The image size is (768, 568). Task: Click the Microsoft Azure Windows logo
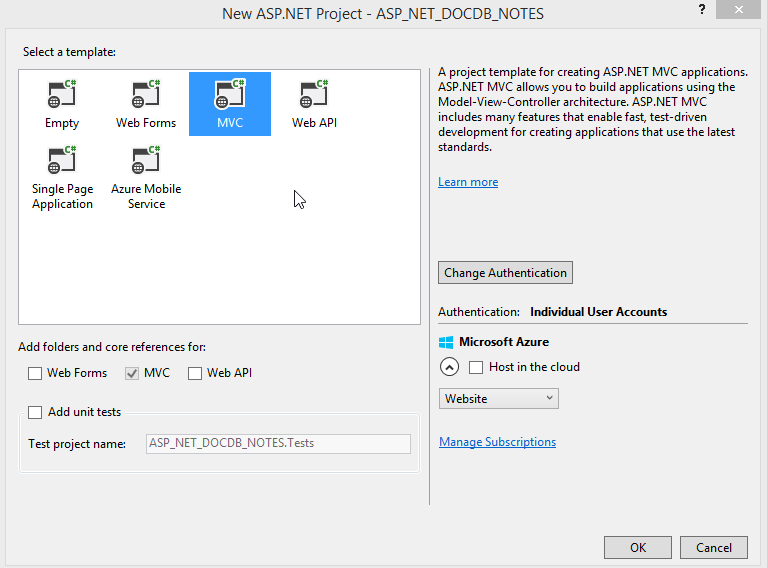coord(446,342)
